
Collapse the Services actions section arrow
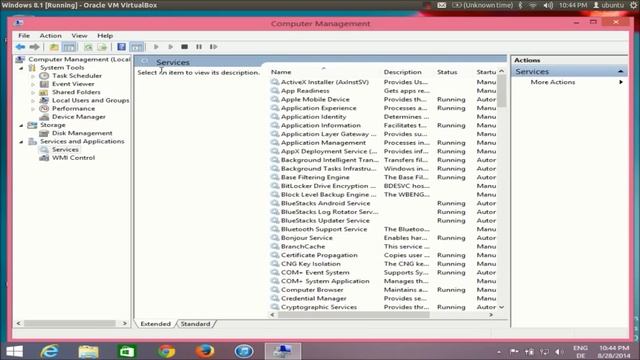620,71
